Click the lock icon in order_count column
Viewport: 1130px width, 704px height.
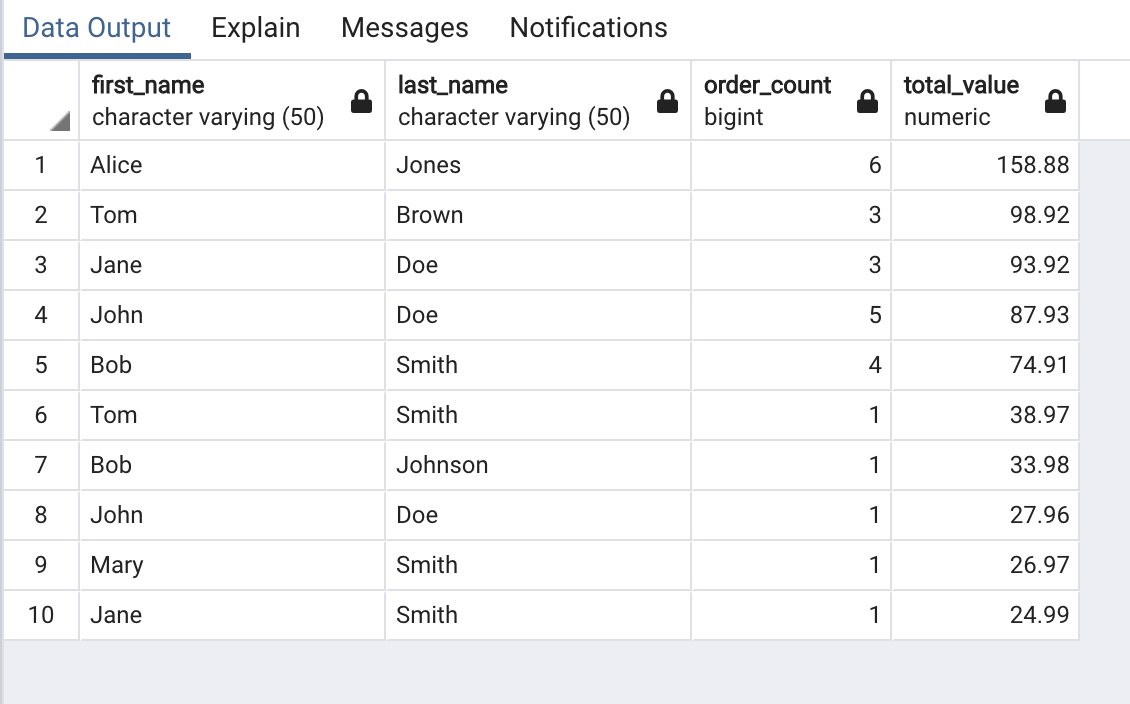click(867, 102)
